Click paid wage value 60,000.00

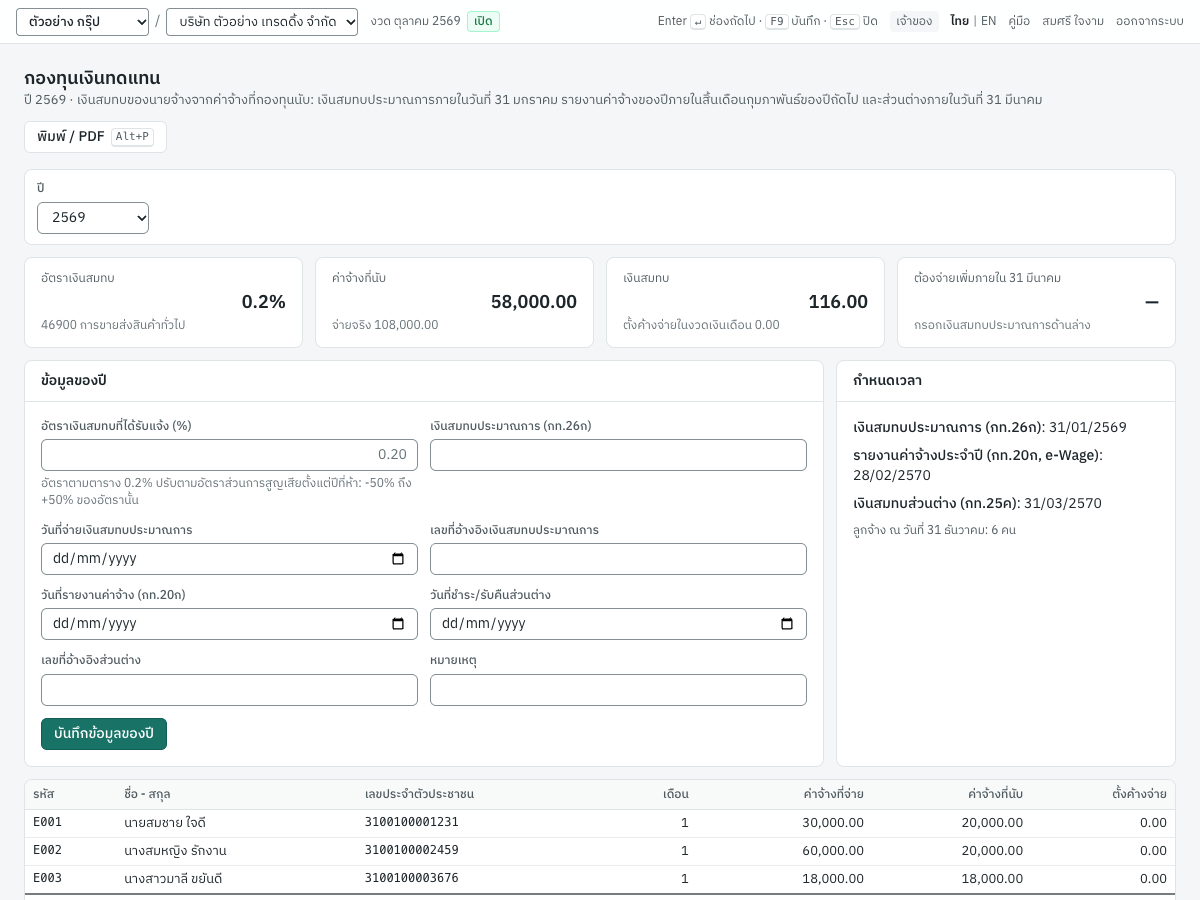[x=833, y=851]
